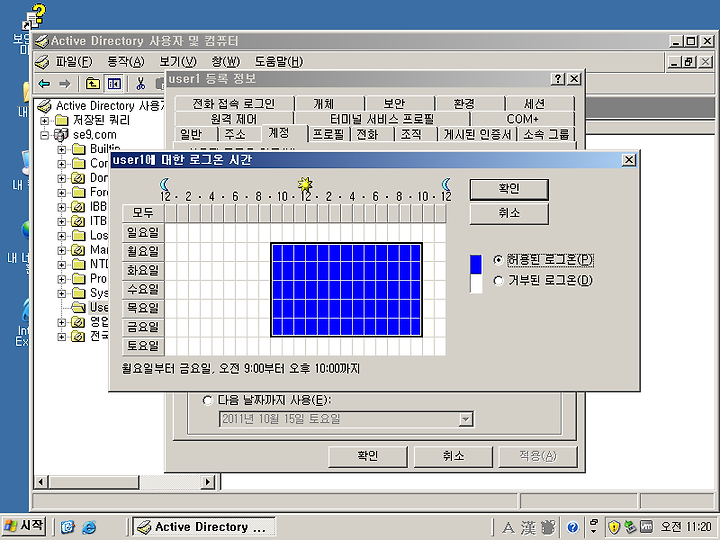Collapse the se9.com tree node
The height and width of the screenshot is (540, 720).
point(45,135)
